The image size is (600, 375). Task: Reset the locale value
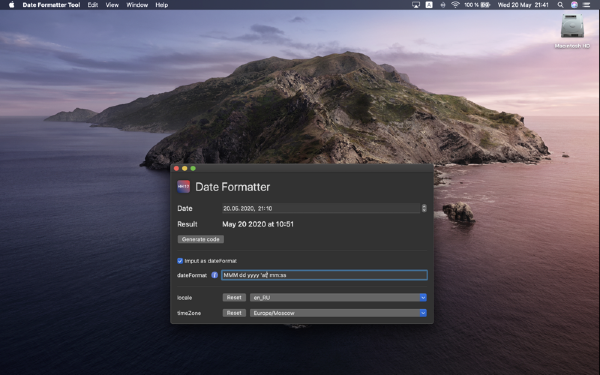(x=234, y=297)
